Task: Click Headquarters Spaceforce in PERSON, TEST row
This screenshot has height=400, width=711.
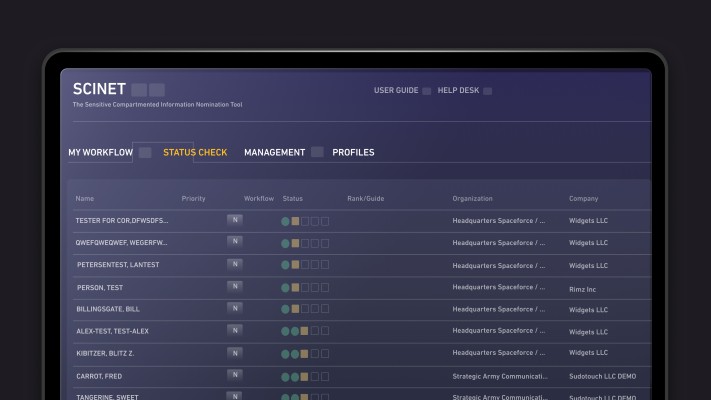Action: pyautogui.click(x=499, y=287)
